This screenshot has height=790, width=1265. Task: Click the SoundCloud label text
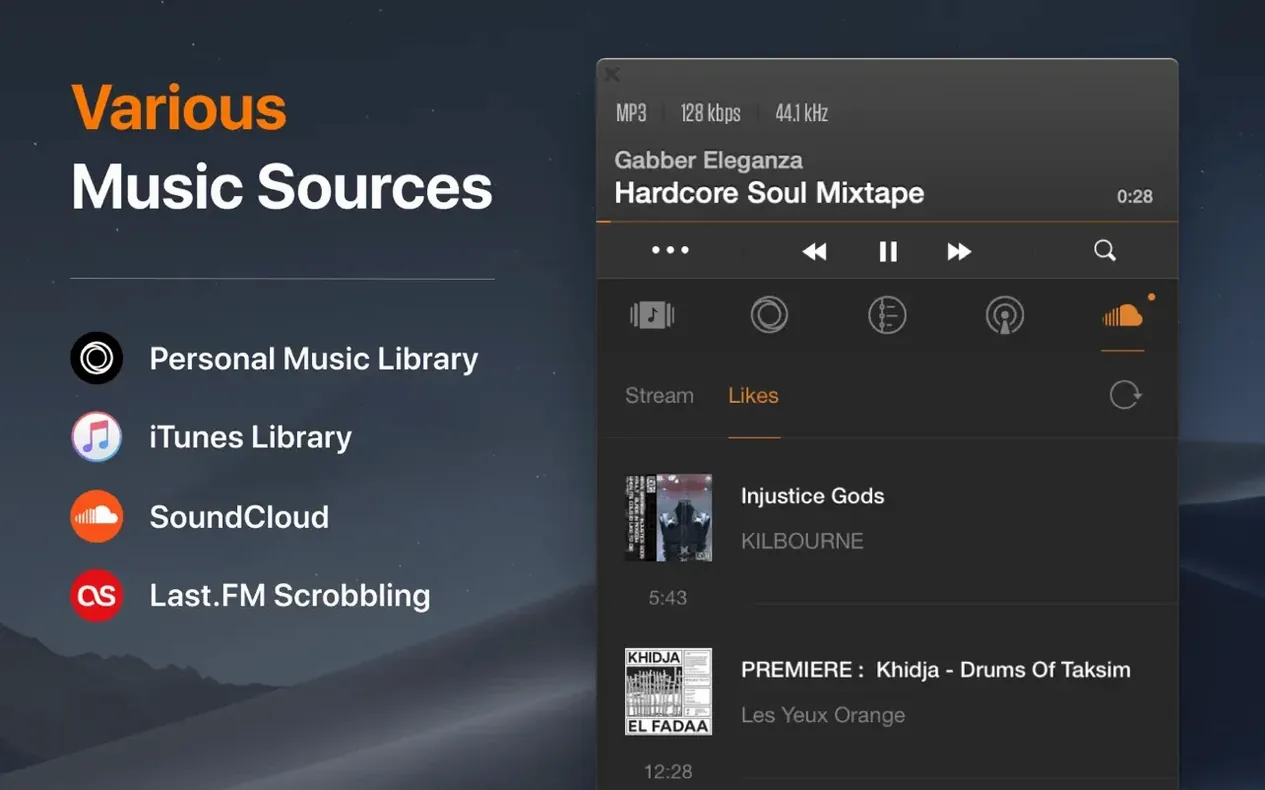[x=239, y=517]
